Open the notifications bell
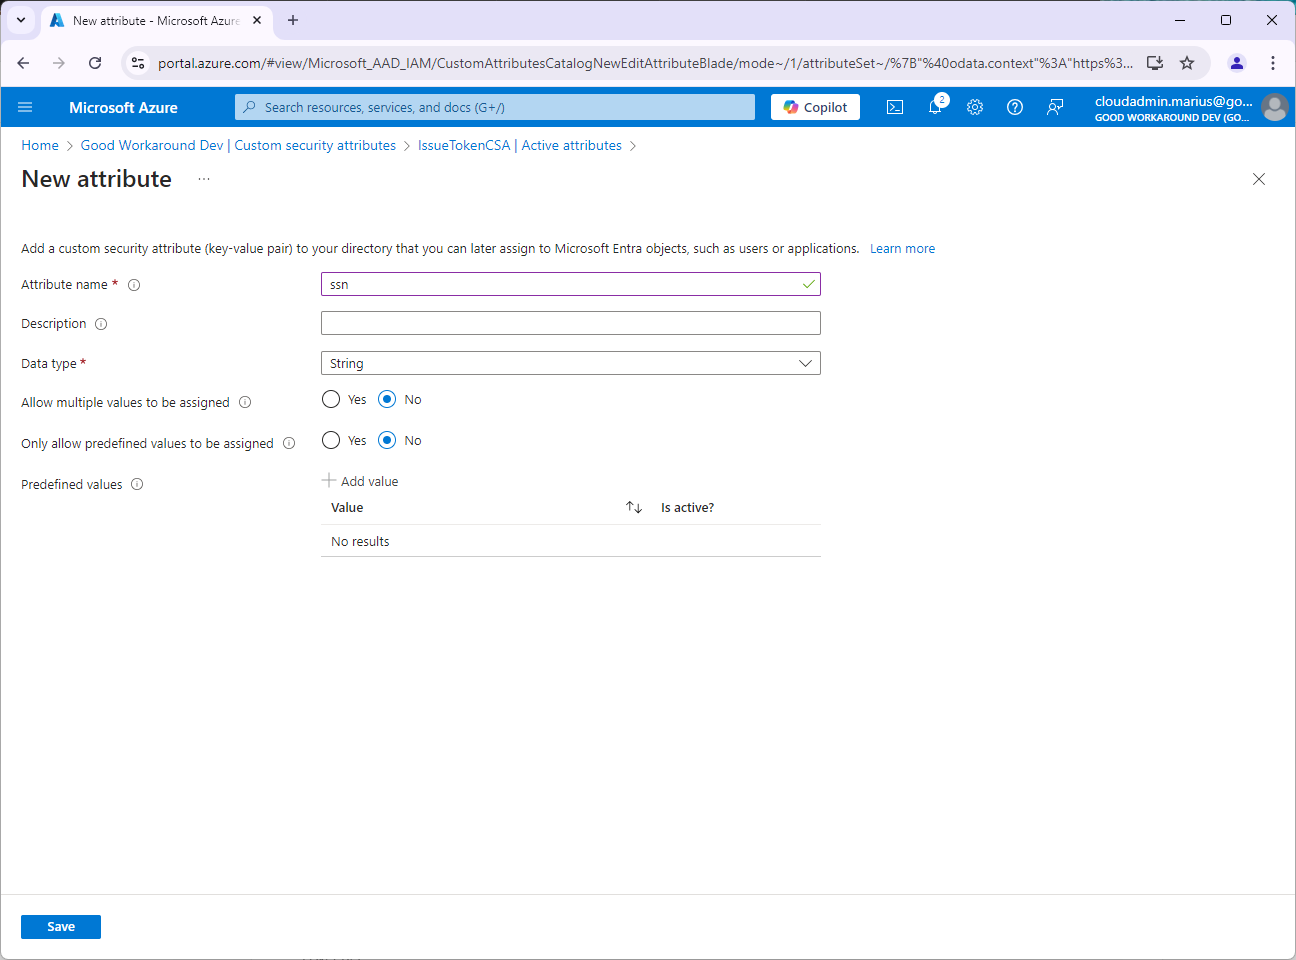Viewport: 1296px width, 960px height. (935, 107)
